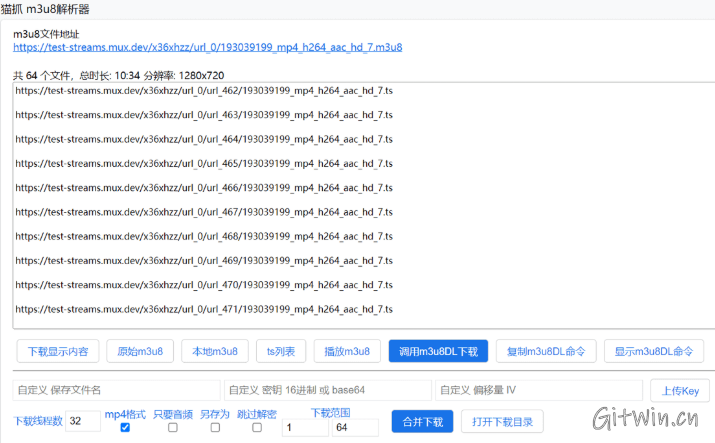Click the 合并下载 button
This screenshot has height=443, width=715.
tap(423, 421)
